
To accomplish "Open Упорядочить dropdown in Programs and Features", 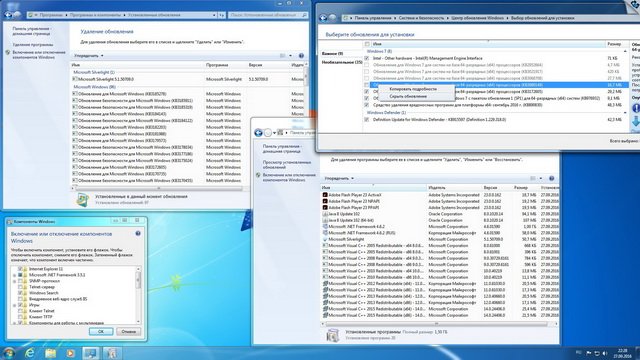I will coord(339,178).
